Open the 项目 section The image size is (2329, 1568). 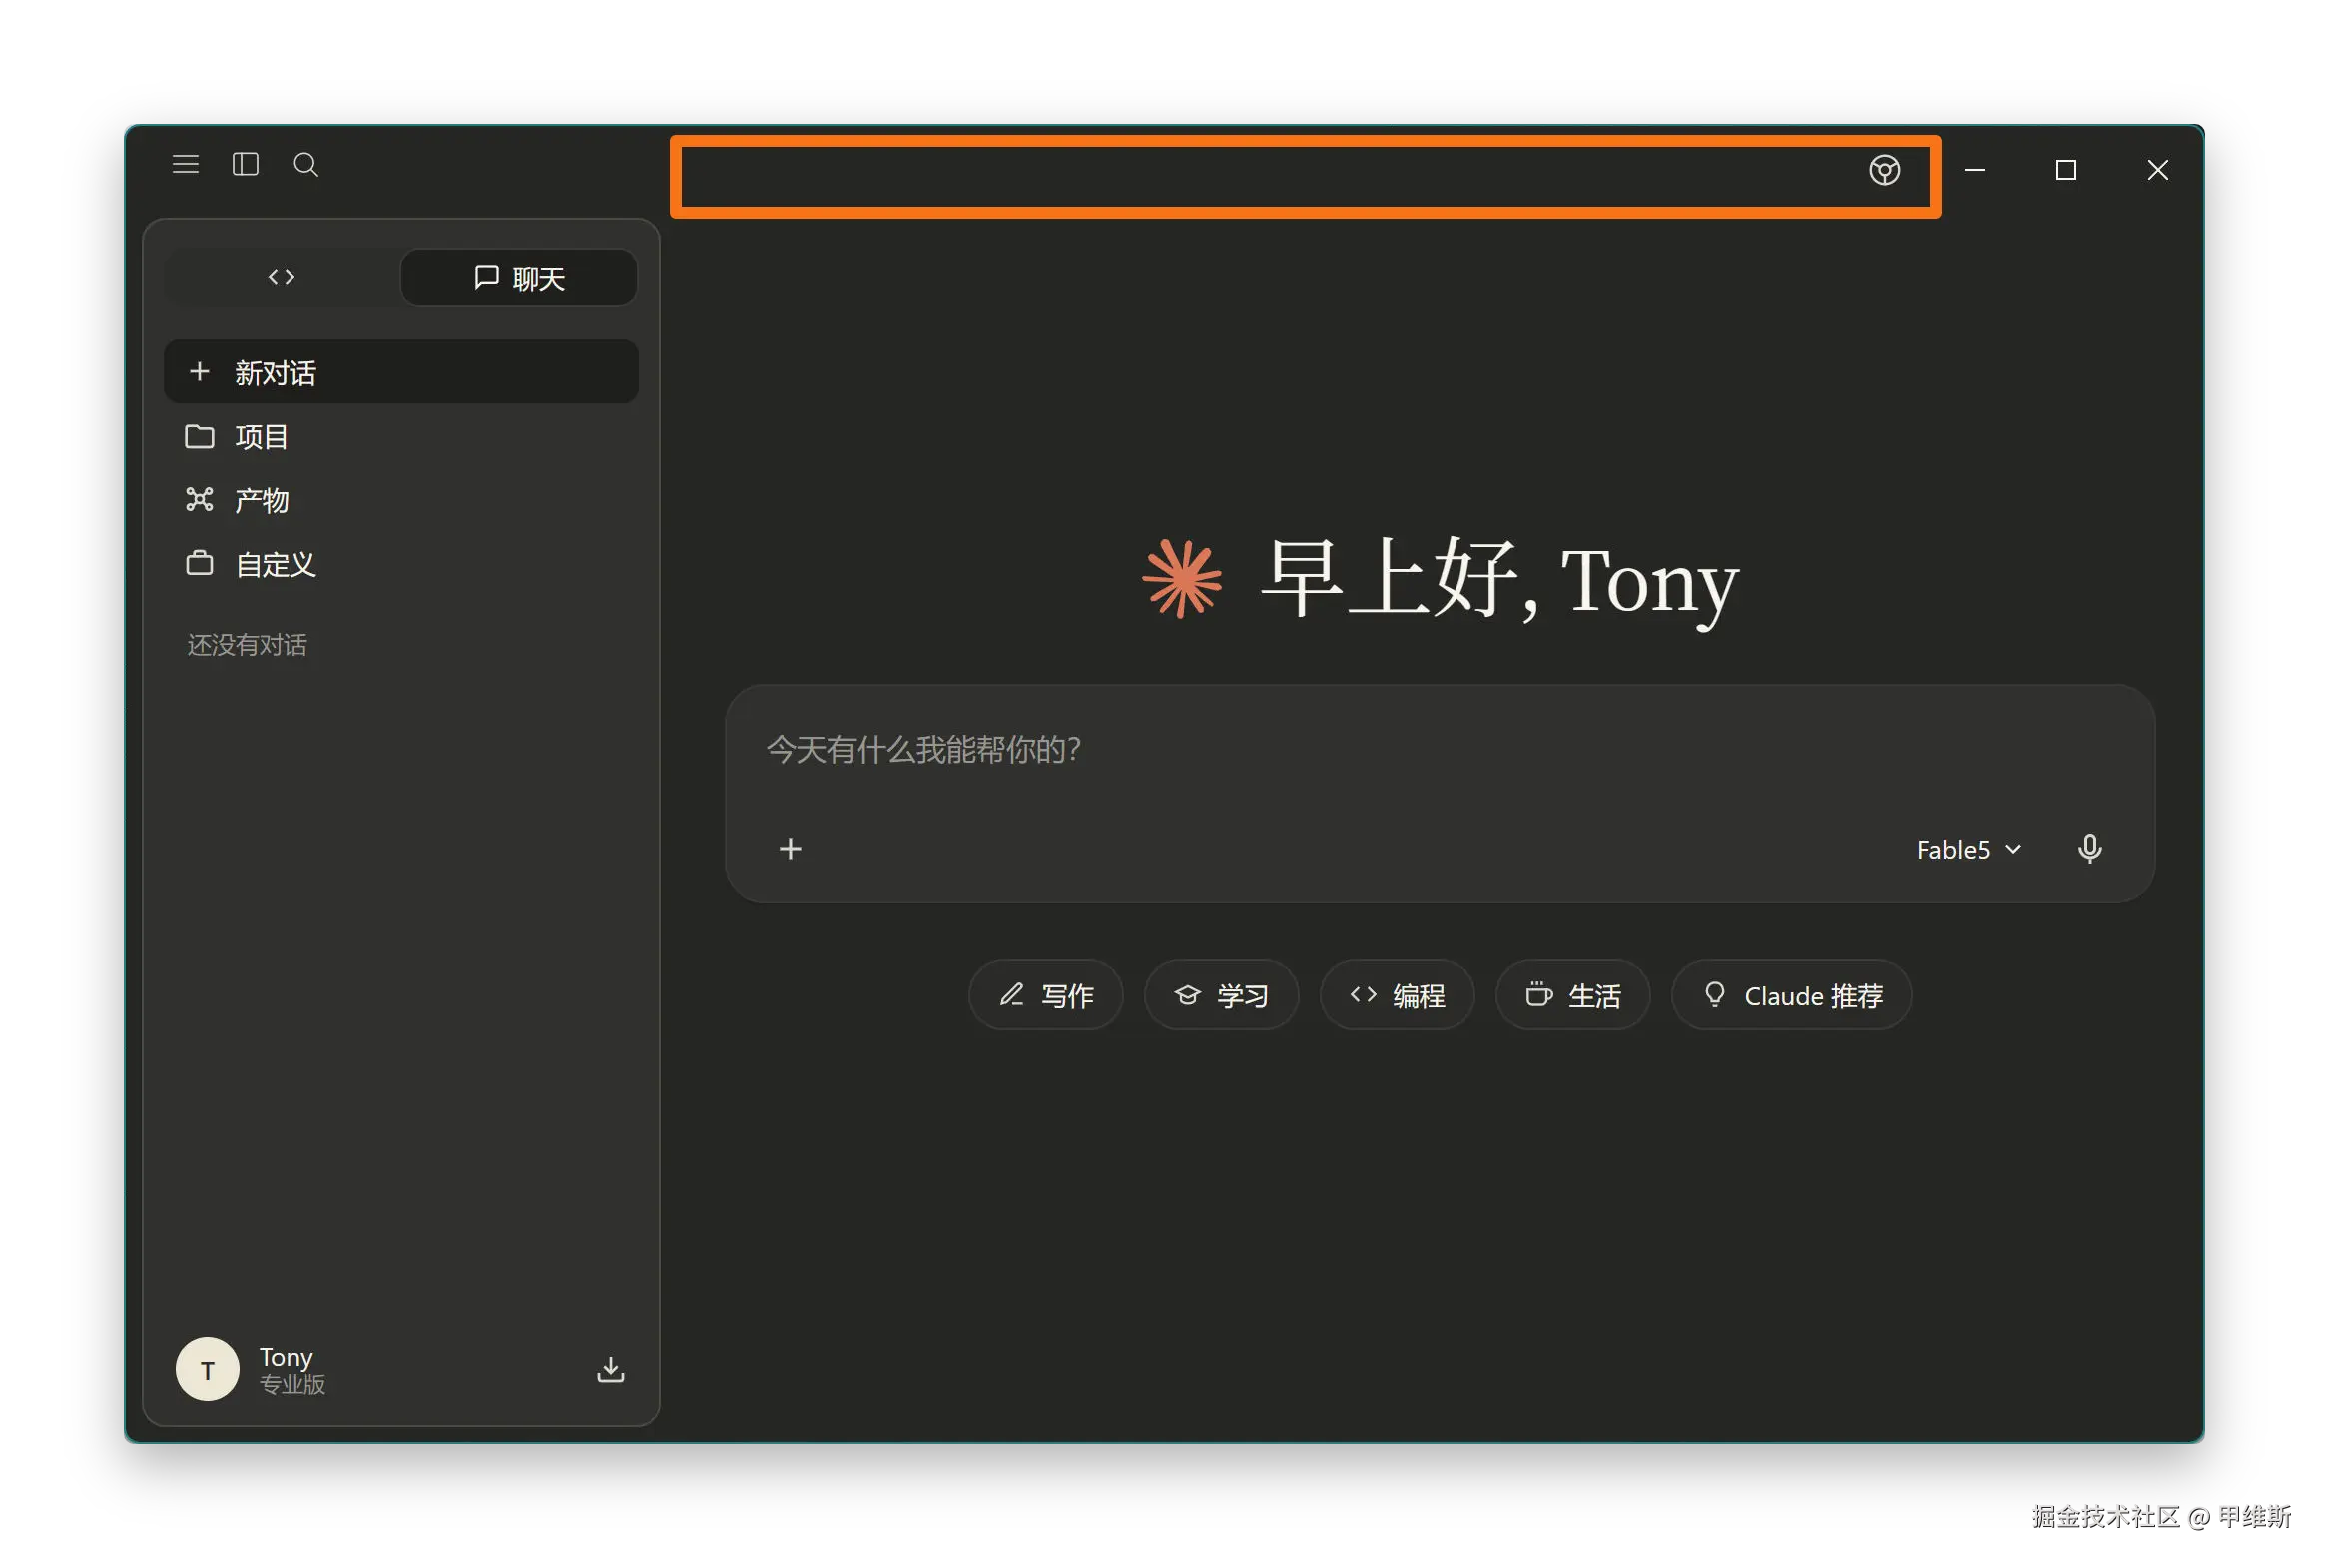point(401,437)
